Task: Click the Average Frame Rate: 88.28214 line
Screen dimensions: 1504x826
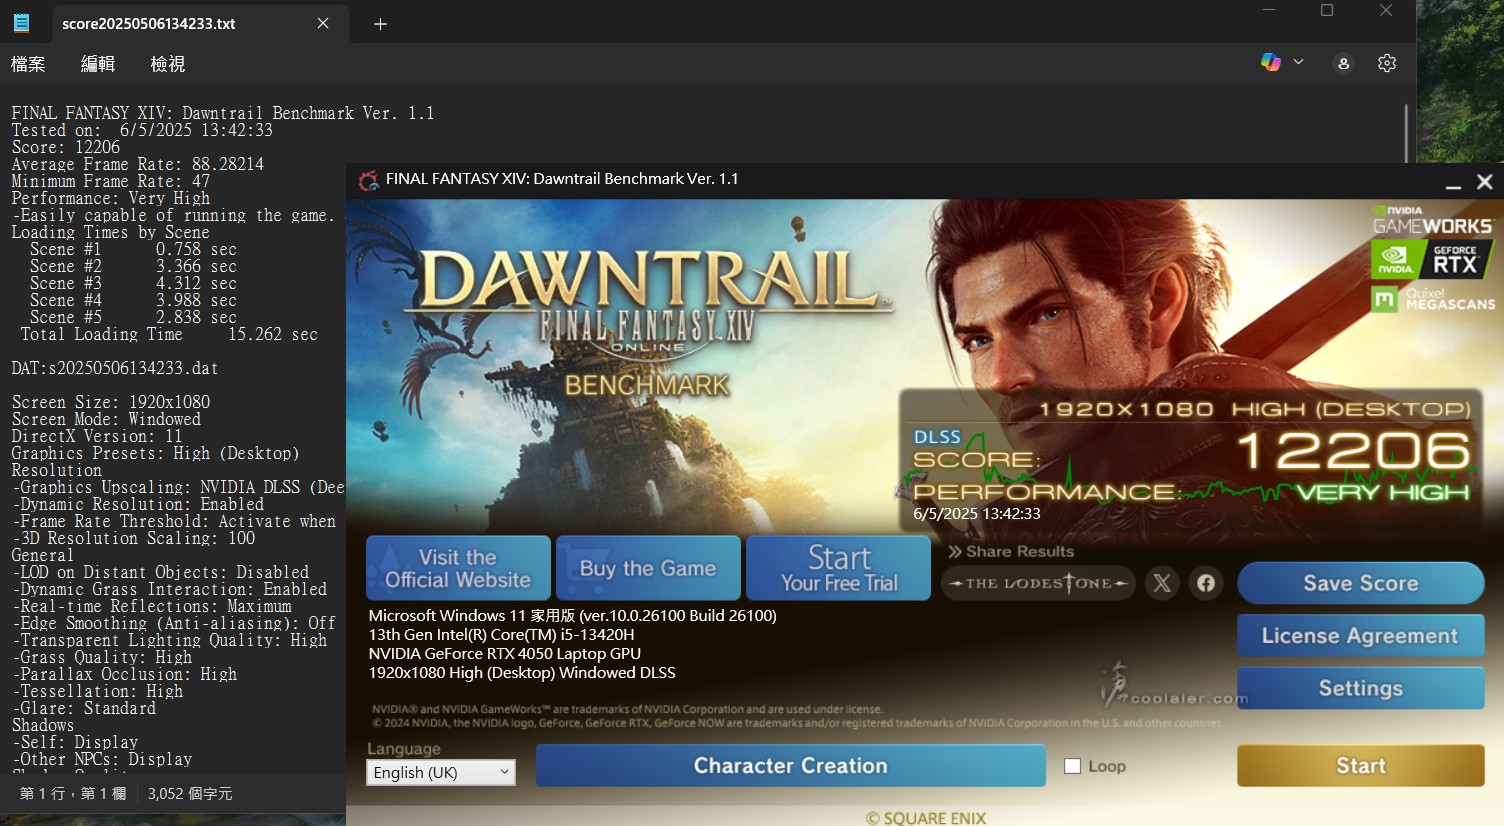Action: [138, 164]
